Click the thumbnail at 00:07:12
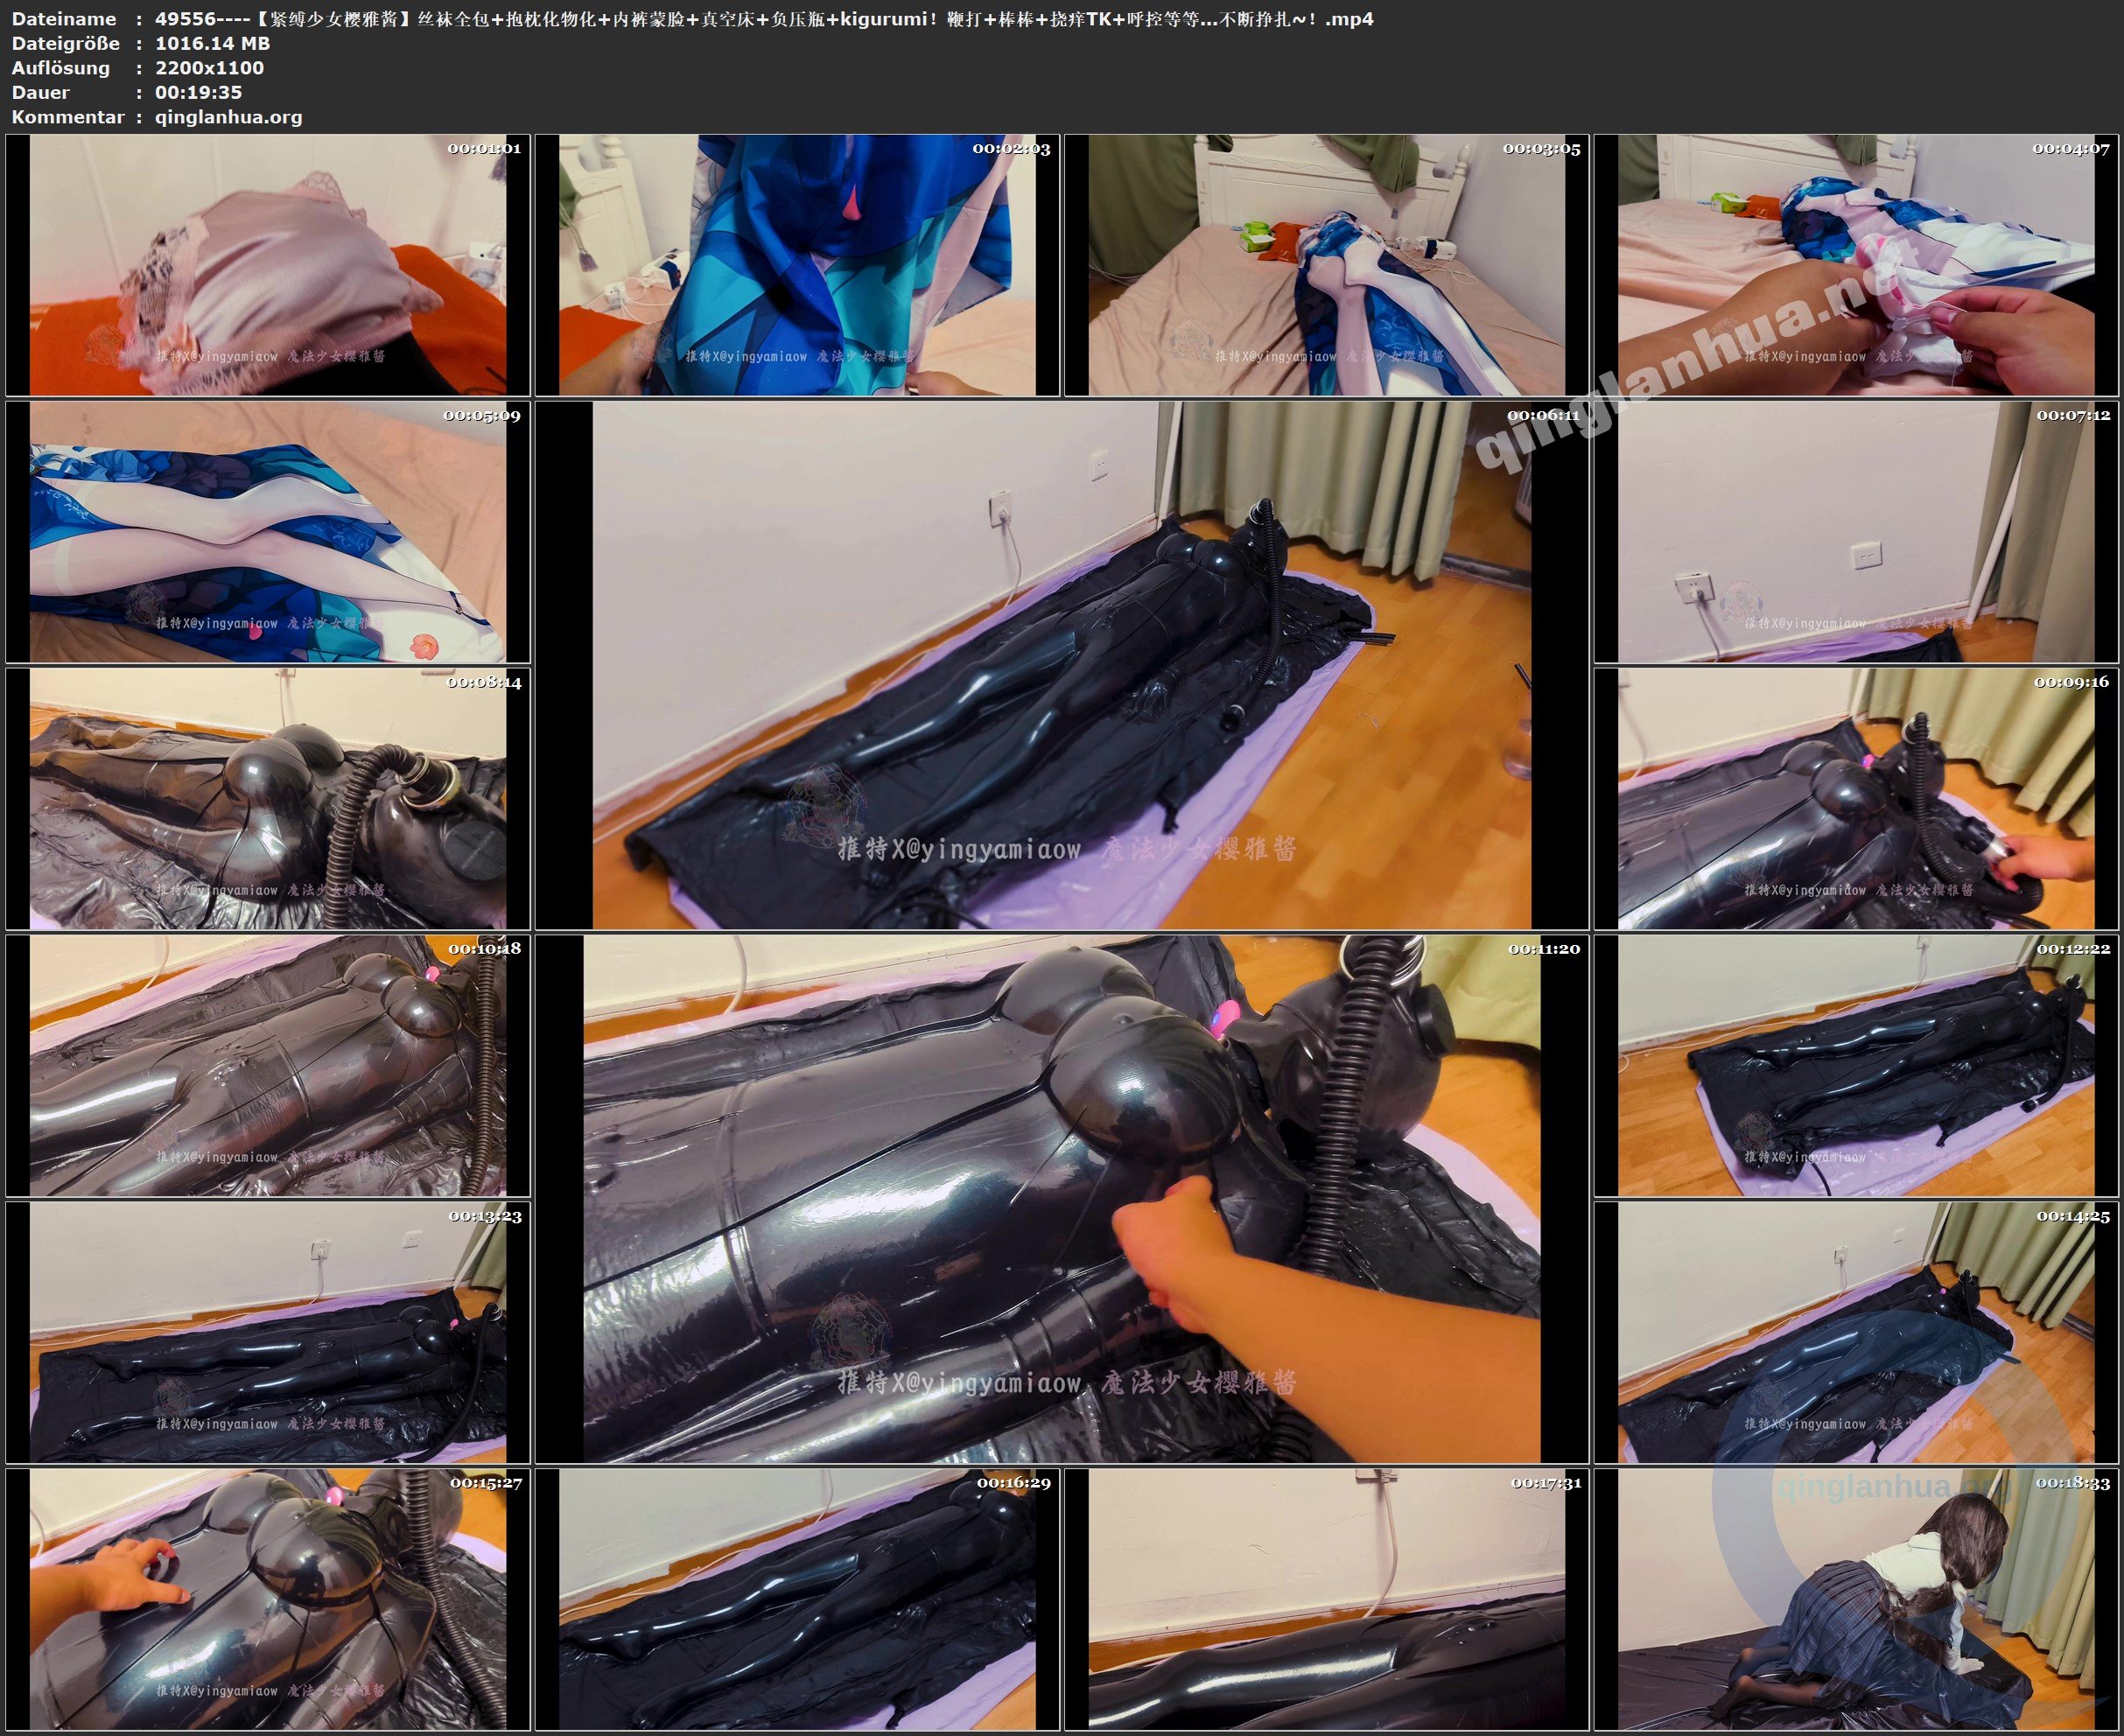Viewport: 2124px width, 1736px height. tap(1856, 532)
